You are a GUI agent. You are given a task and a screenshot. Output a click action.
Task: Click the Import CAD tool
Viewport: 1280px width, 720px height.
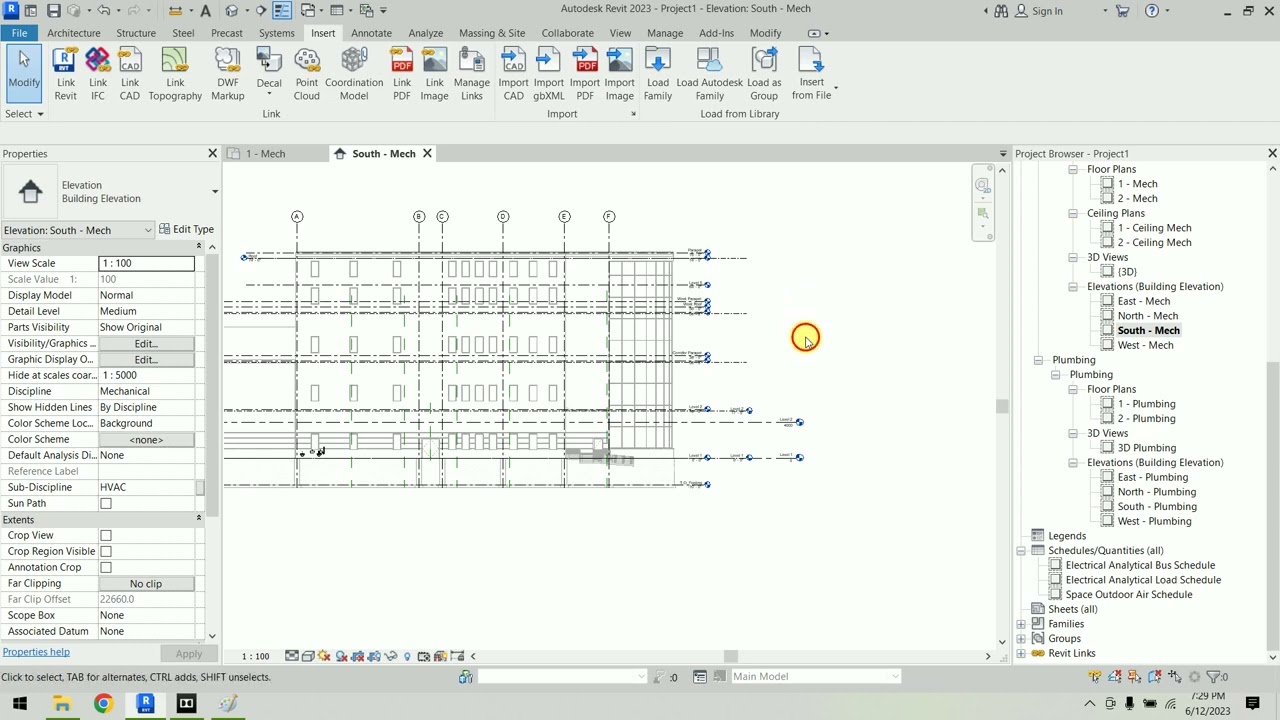513,73
